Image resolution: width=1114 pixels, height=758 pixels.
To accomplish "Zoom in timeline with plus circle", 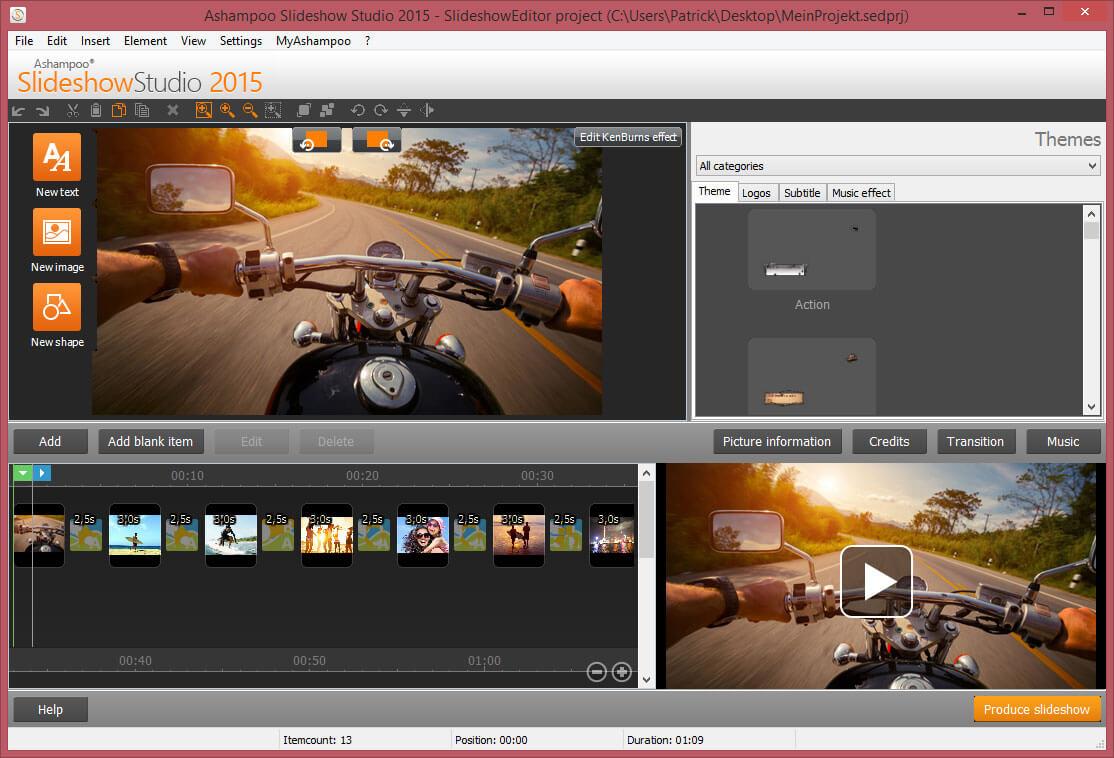I will 622,672.
